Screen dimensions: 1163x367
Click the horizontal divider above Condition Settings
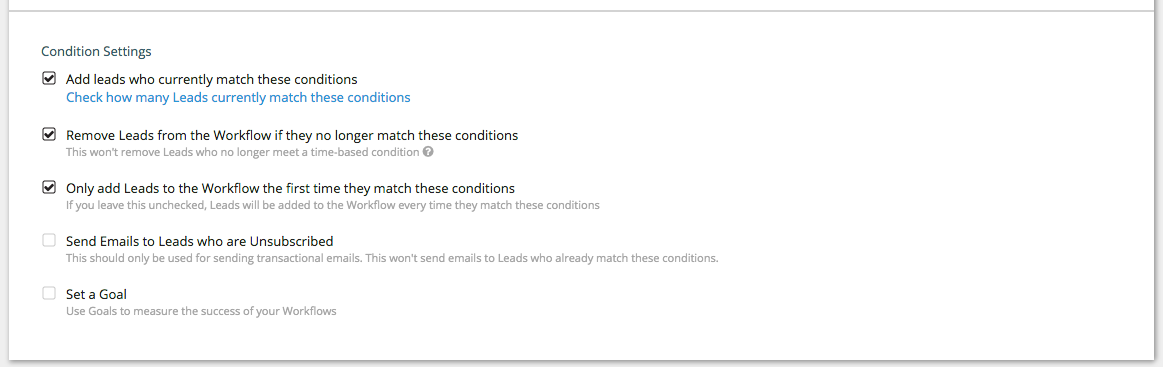click(582, 10)
